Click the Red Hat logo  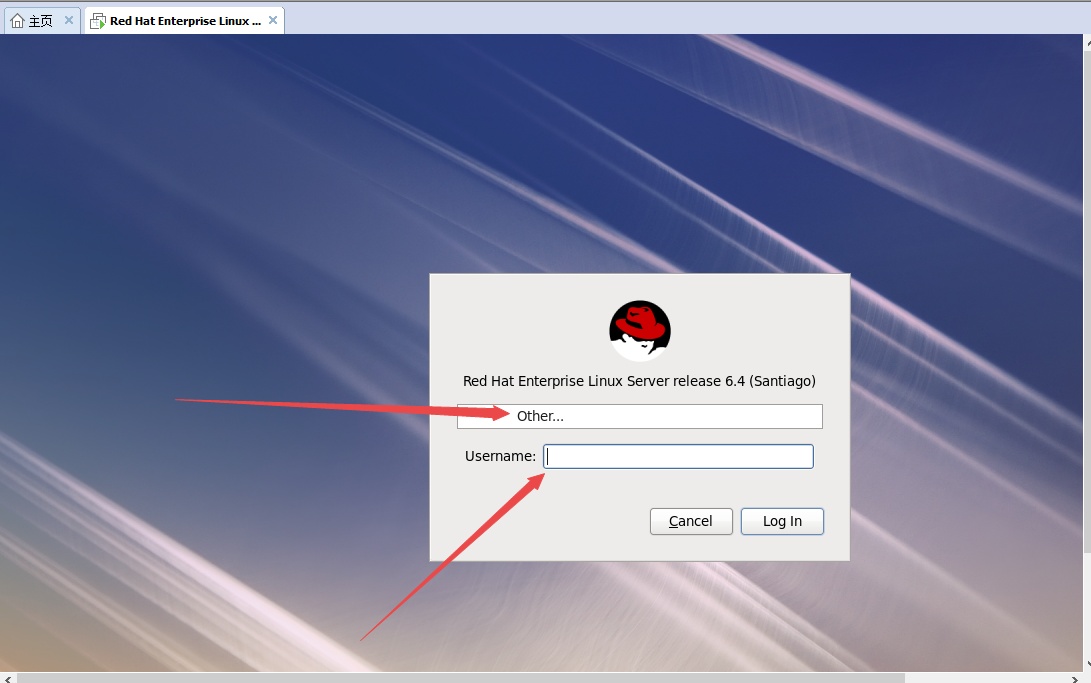click(x=639, y=330)
